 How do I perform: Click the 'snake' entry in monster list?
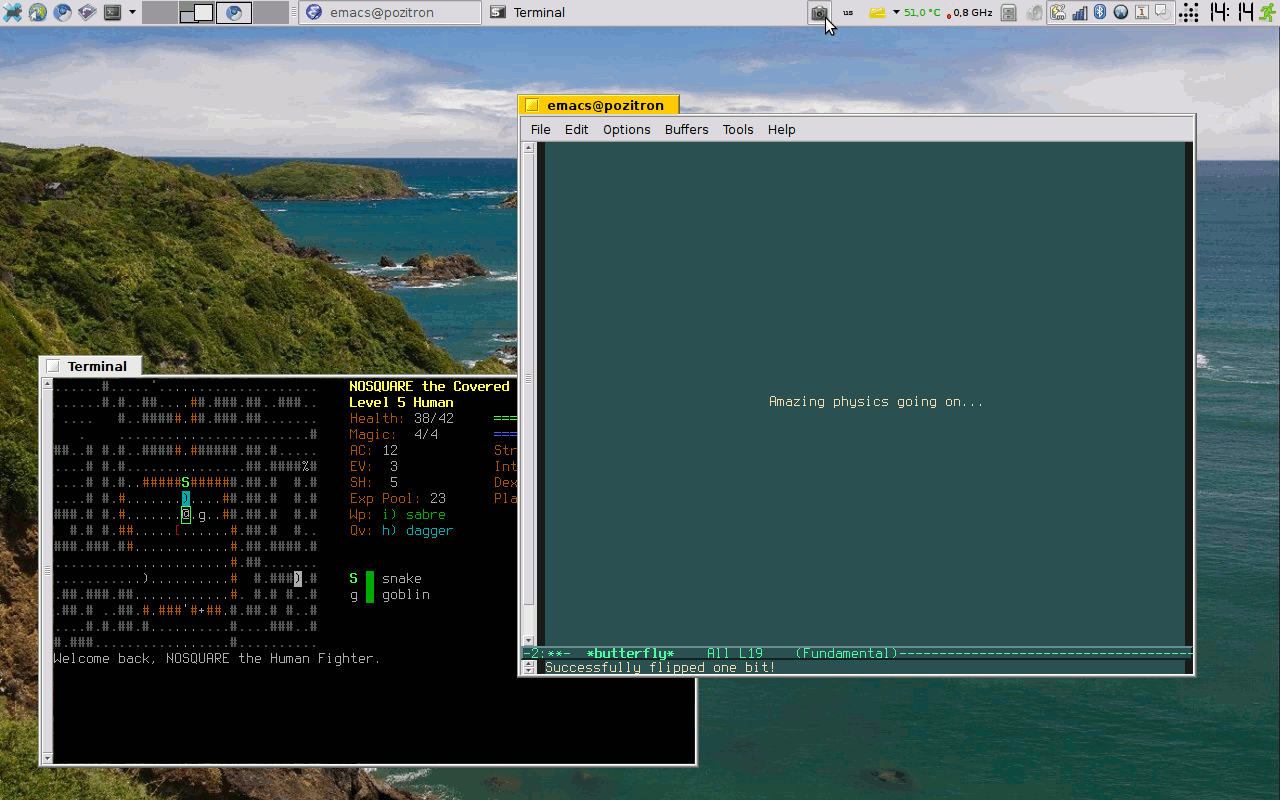(x=402, y=579)
